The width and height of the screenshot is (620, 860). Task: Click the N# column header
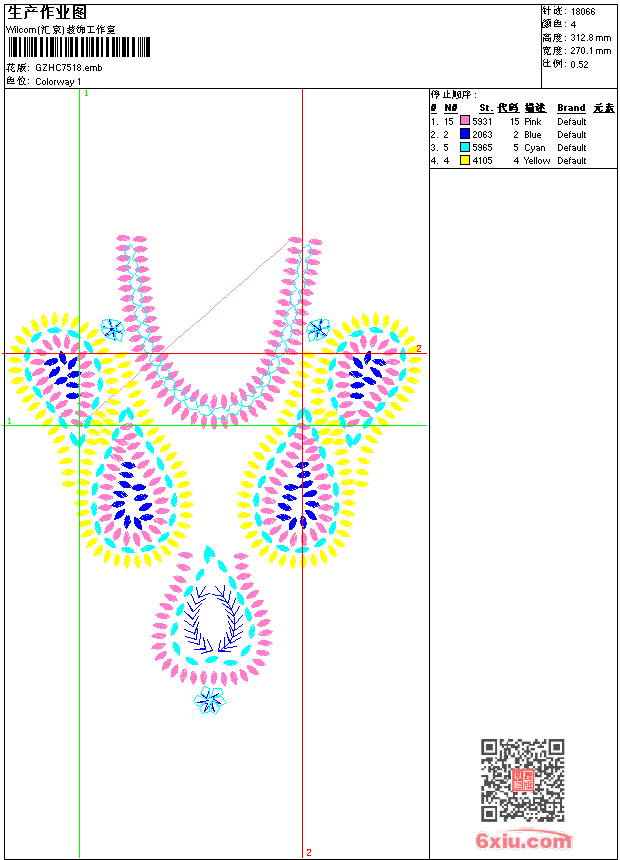[x=450, y=108]
